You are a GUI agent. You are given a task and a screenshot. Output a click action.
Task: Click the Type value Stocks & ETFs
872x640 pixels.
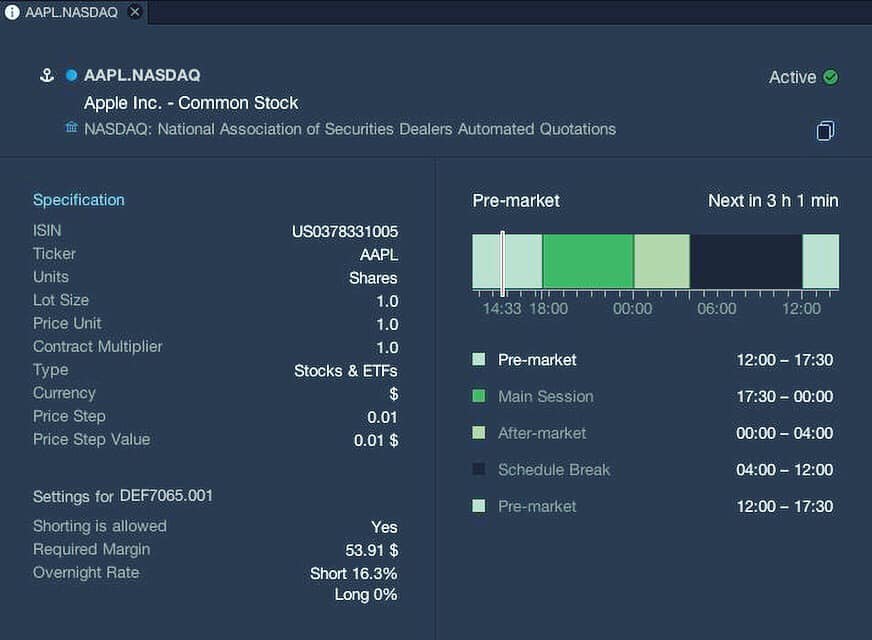coord(345,371)
